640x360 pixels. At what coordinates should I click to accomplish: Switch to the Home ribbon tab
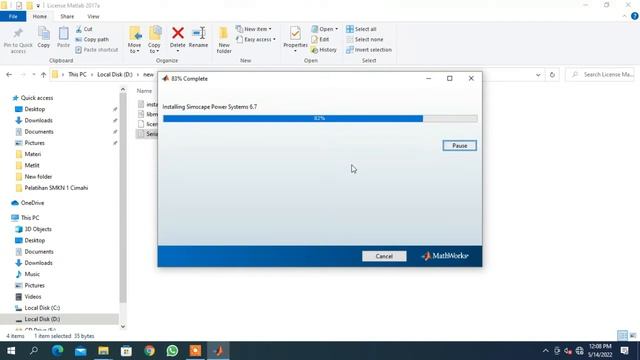point(40,16)
